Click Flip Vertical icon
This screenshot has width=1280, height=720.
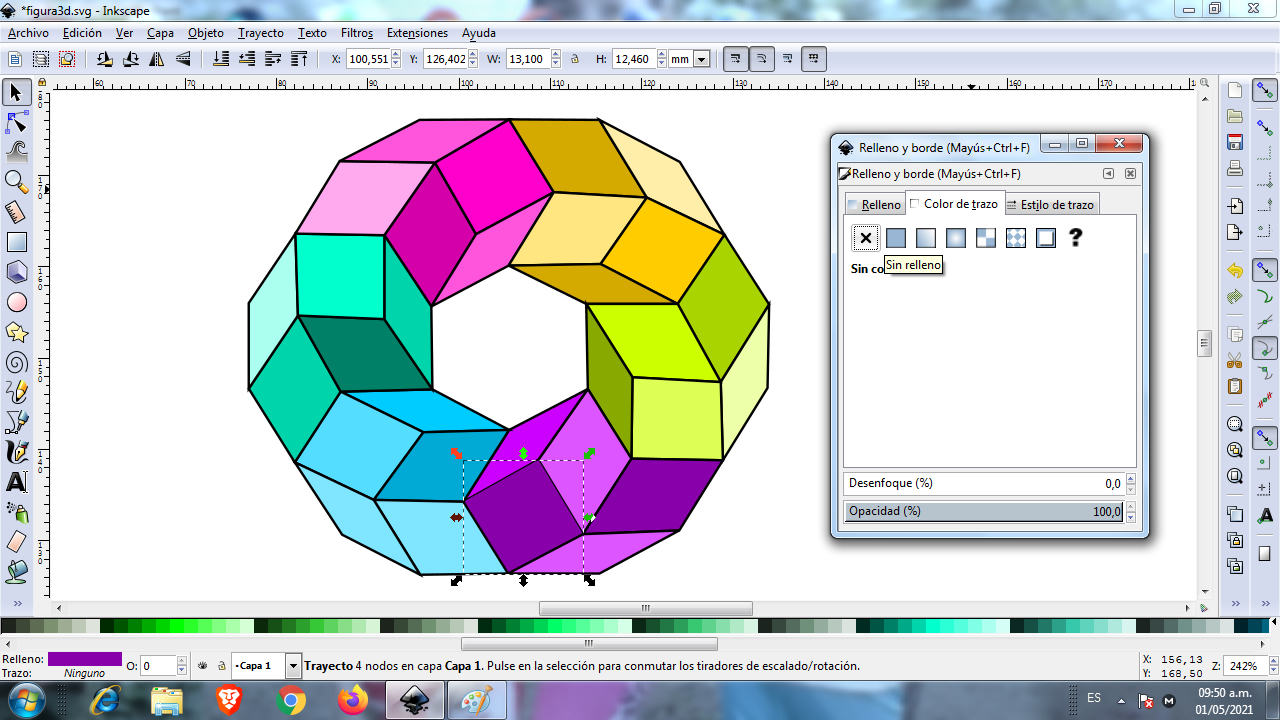click(182, 60)
